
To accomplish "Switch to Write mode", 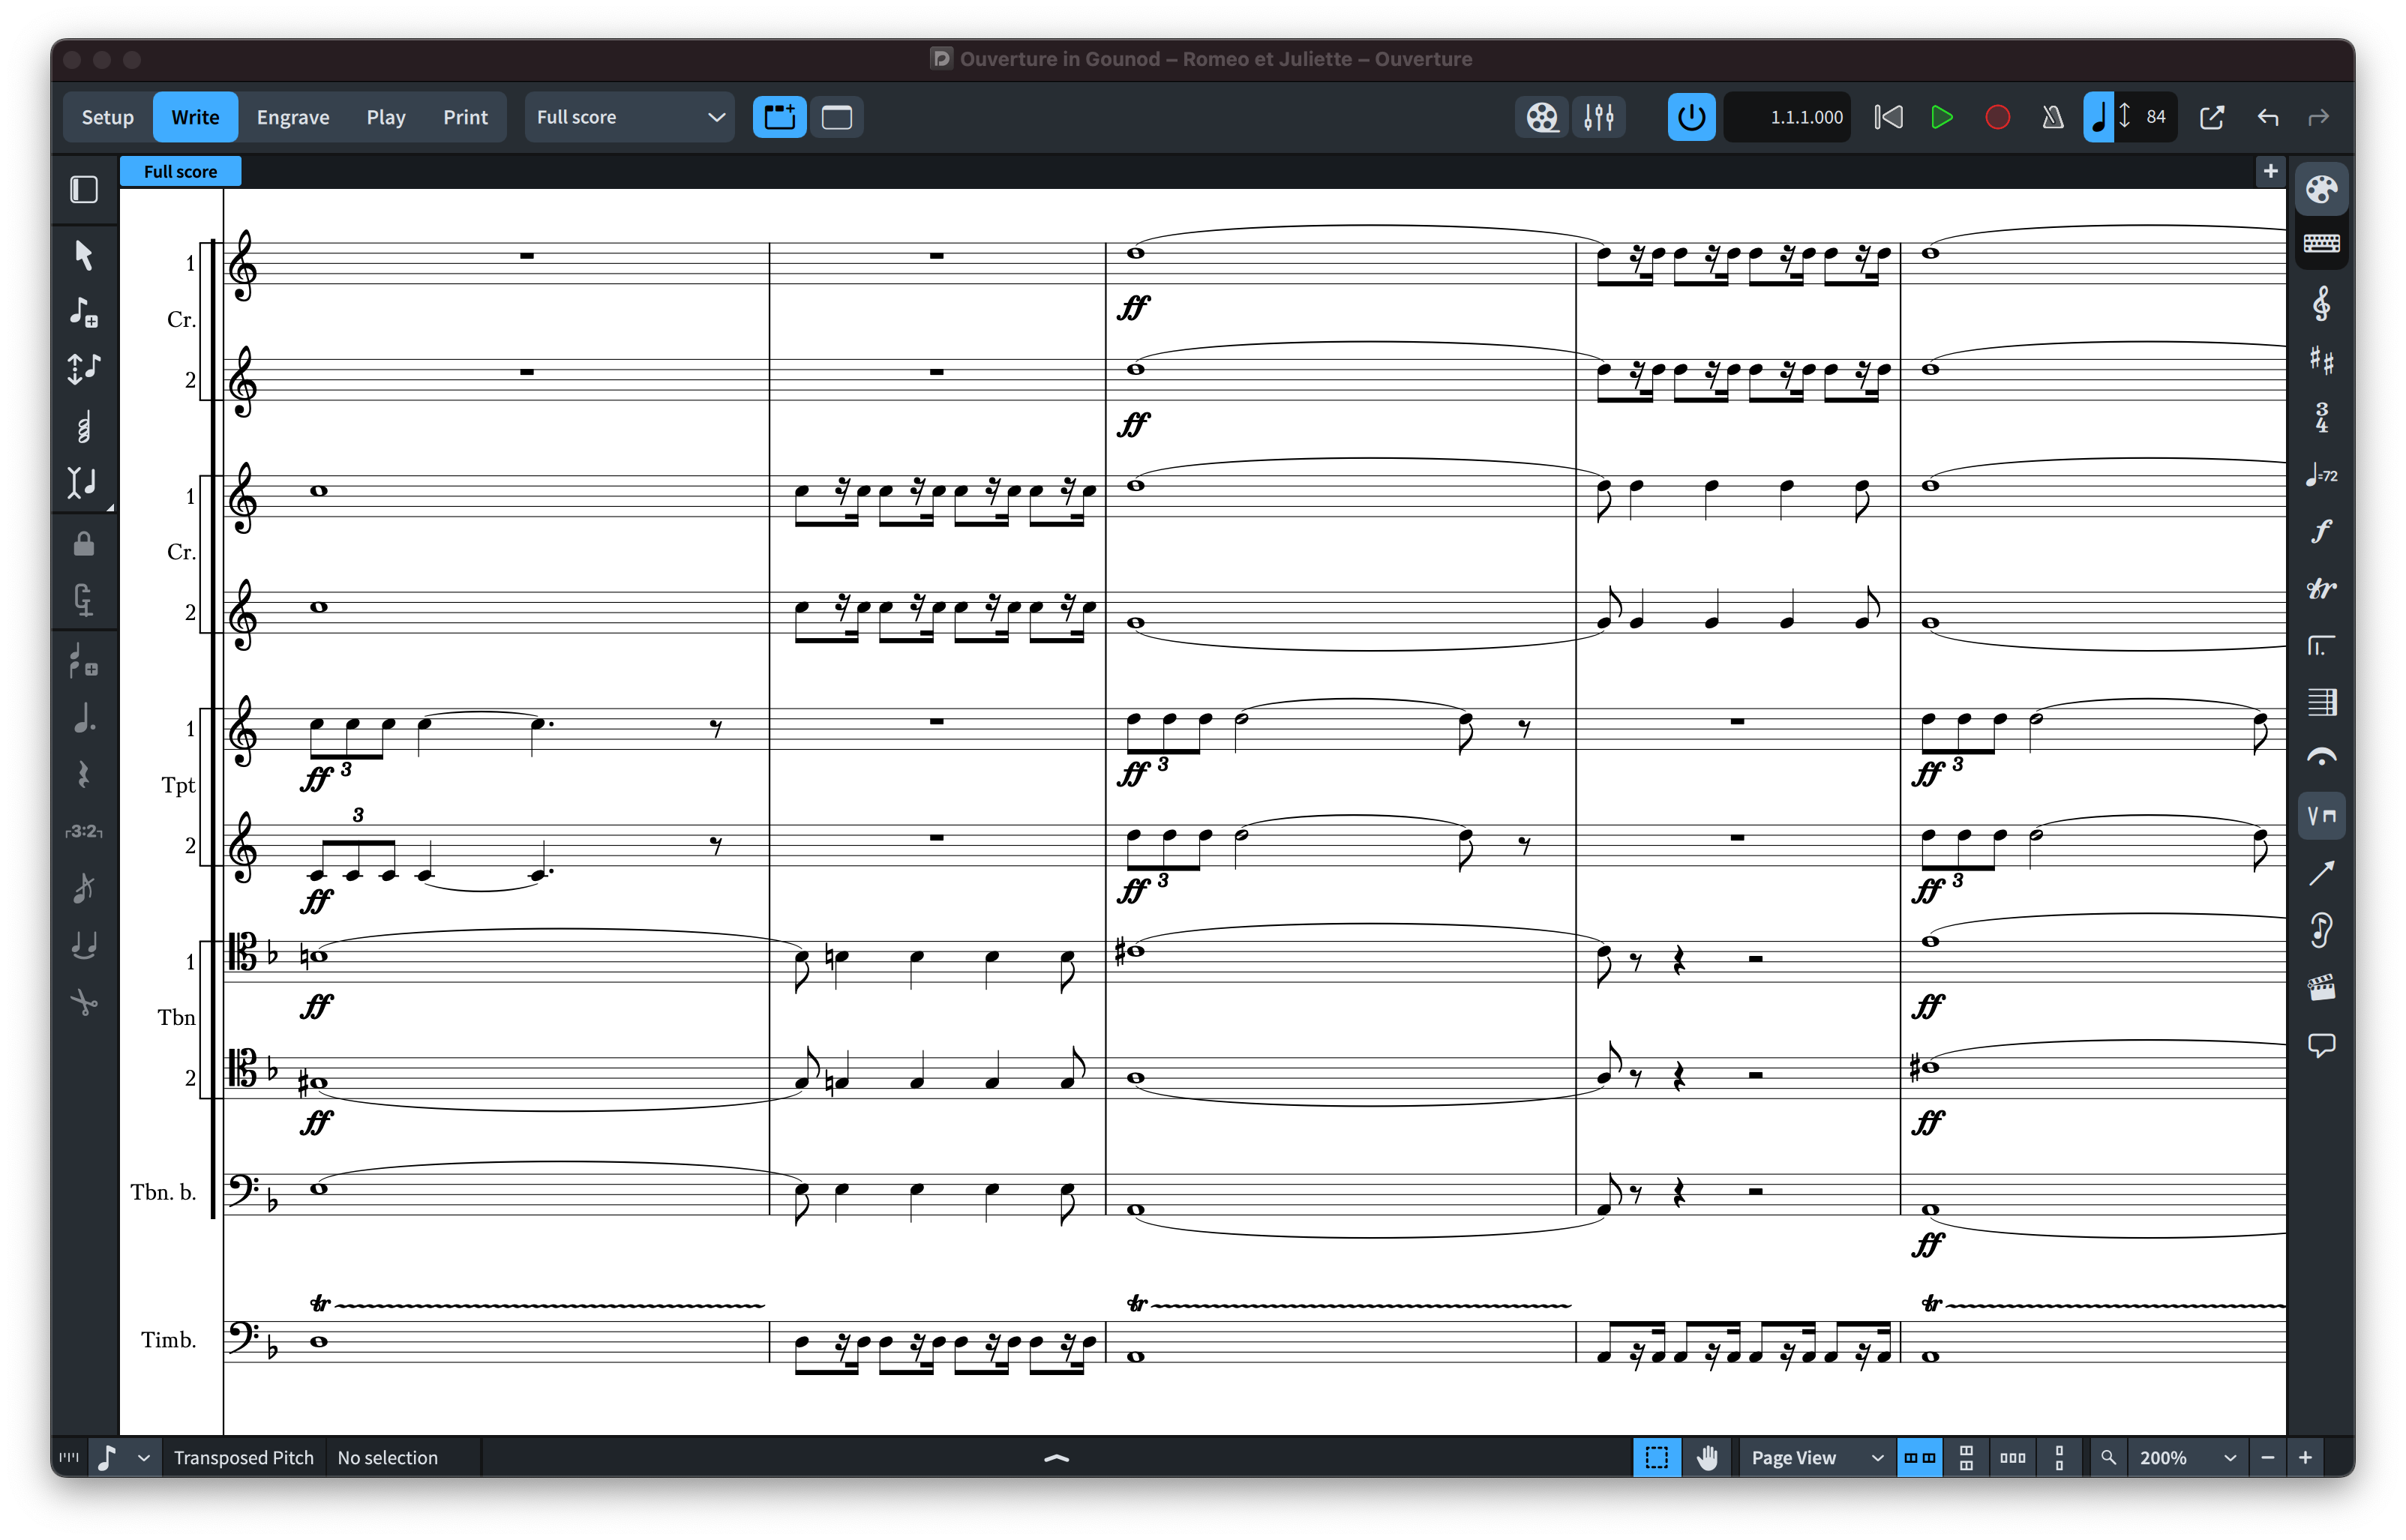I will tap(195, 117).
